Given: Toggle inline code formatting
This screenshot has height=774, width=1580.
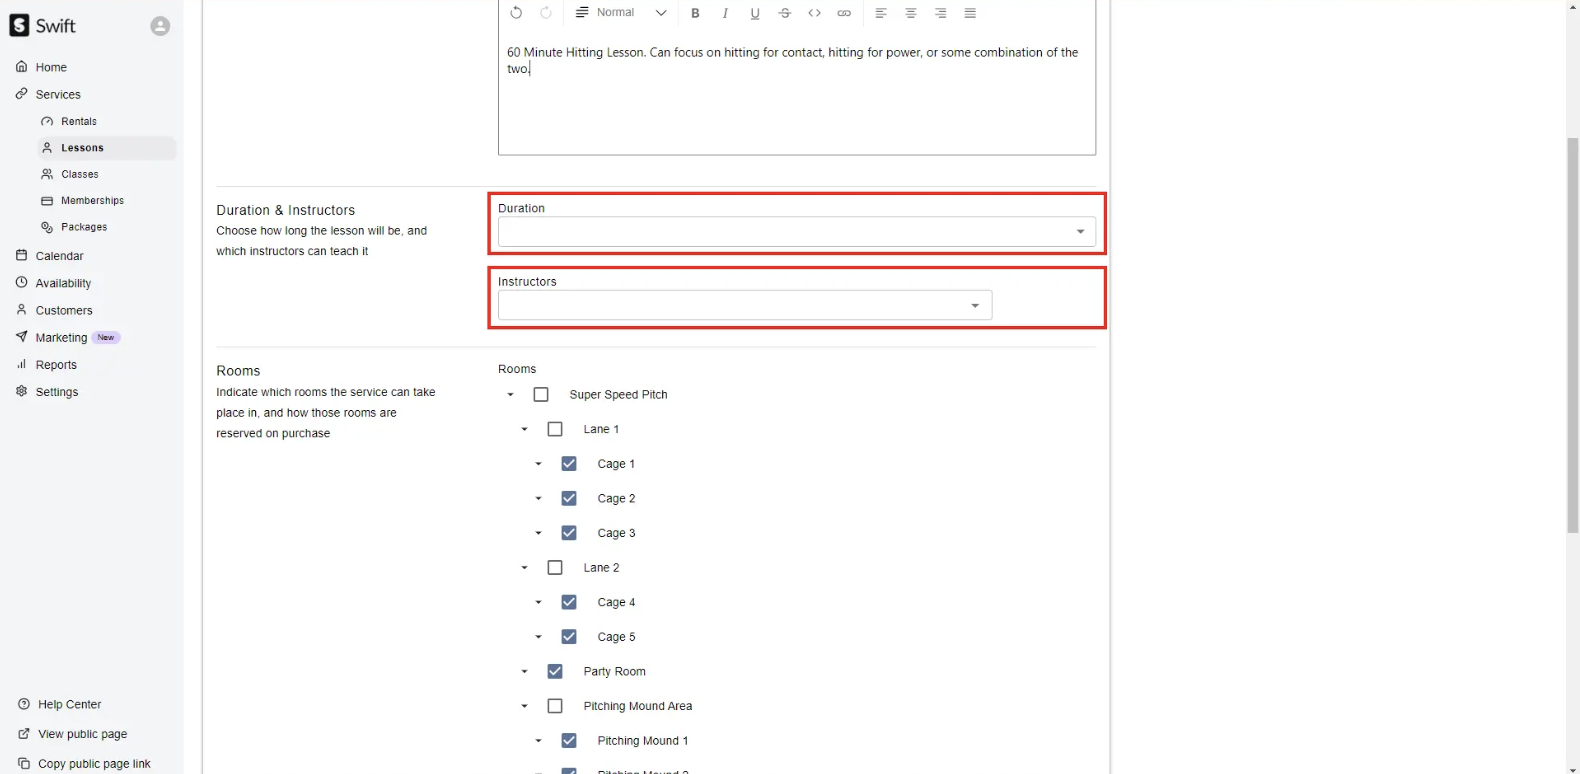Looking at the screenshot, I should pos(815,13).
